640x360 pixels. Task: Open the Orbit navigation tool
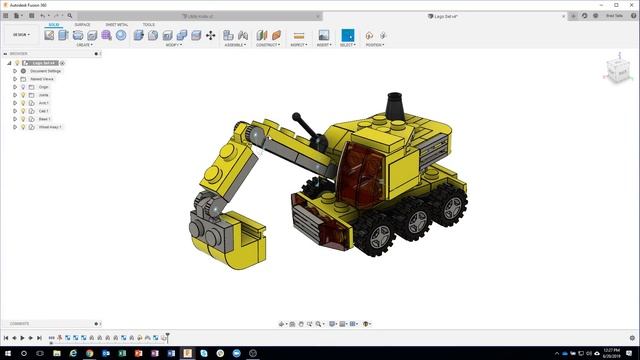[x=281, y=324]
